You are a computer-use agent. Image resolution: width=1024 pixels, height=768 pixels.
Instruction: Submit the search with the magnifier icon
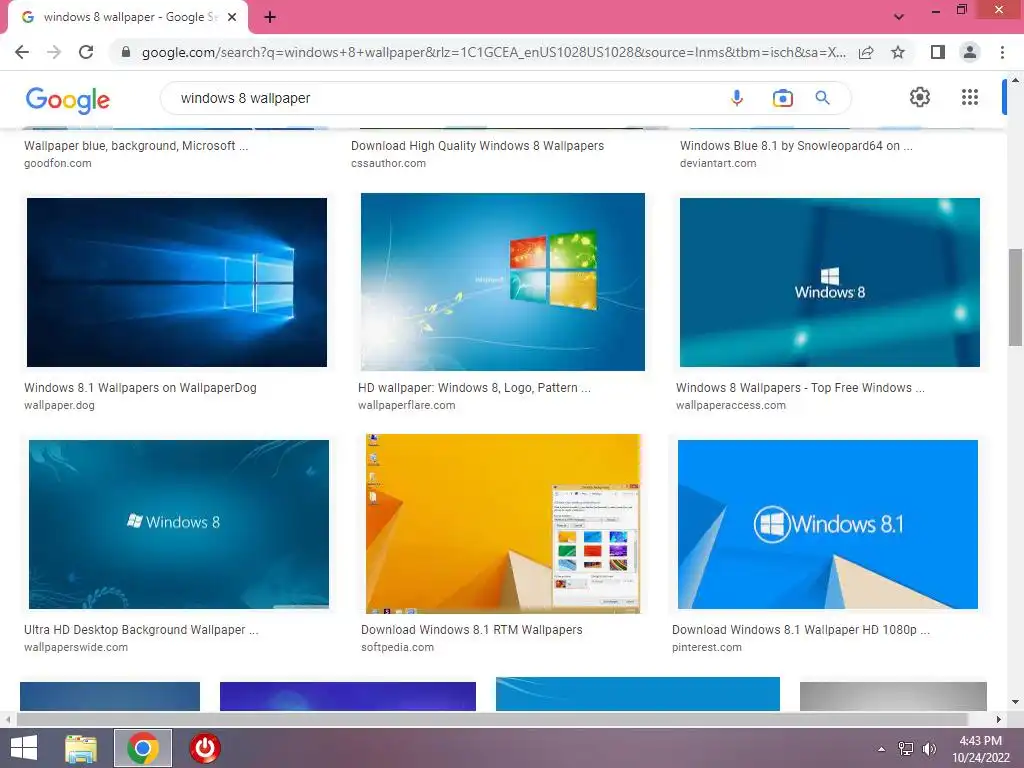(x=823, y=98)
